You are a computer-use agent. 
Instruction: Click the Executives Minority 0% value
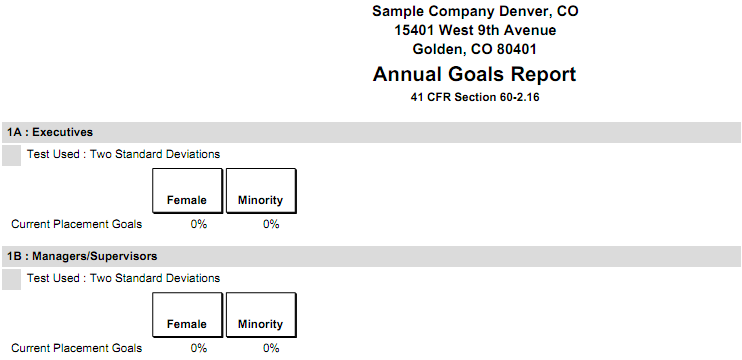tap(271, 224)
